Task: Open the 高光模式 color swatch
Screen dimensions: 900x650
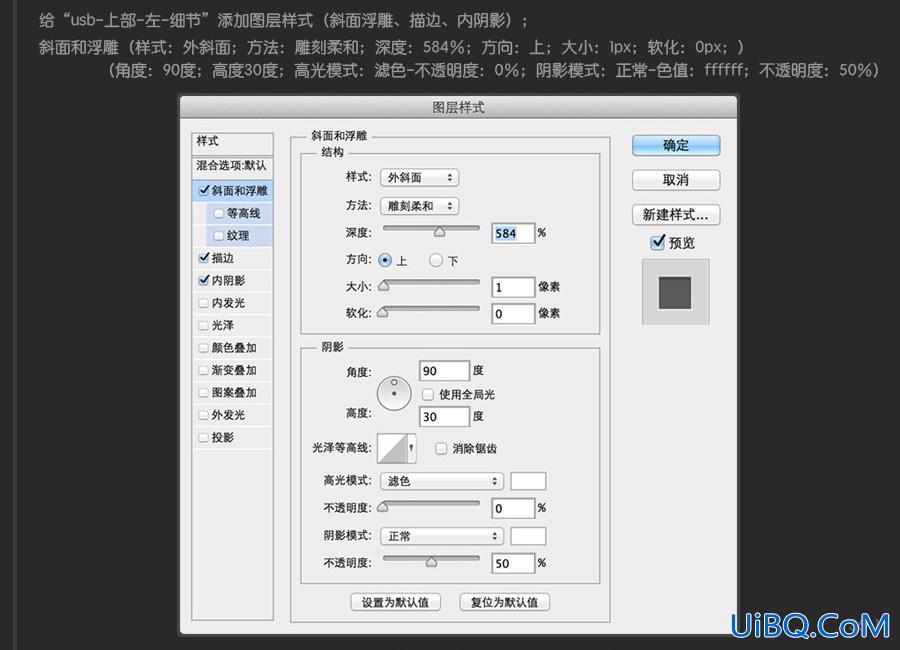Action: 528,481
